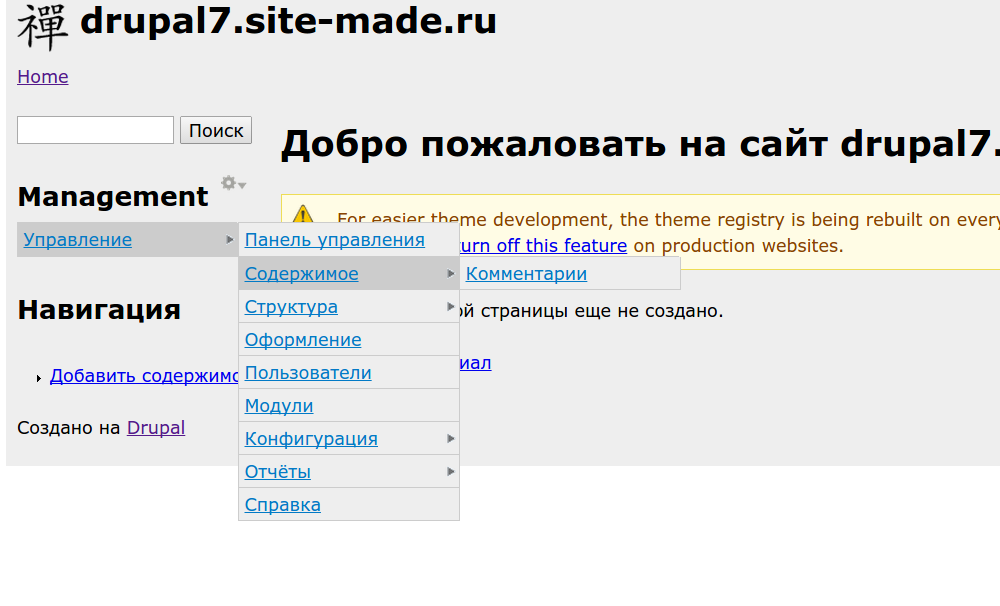1000x606 pixels.
Task: Click the Management block heading
Action: (113, 196)
